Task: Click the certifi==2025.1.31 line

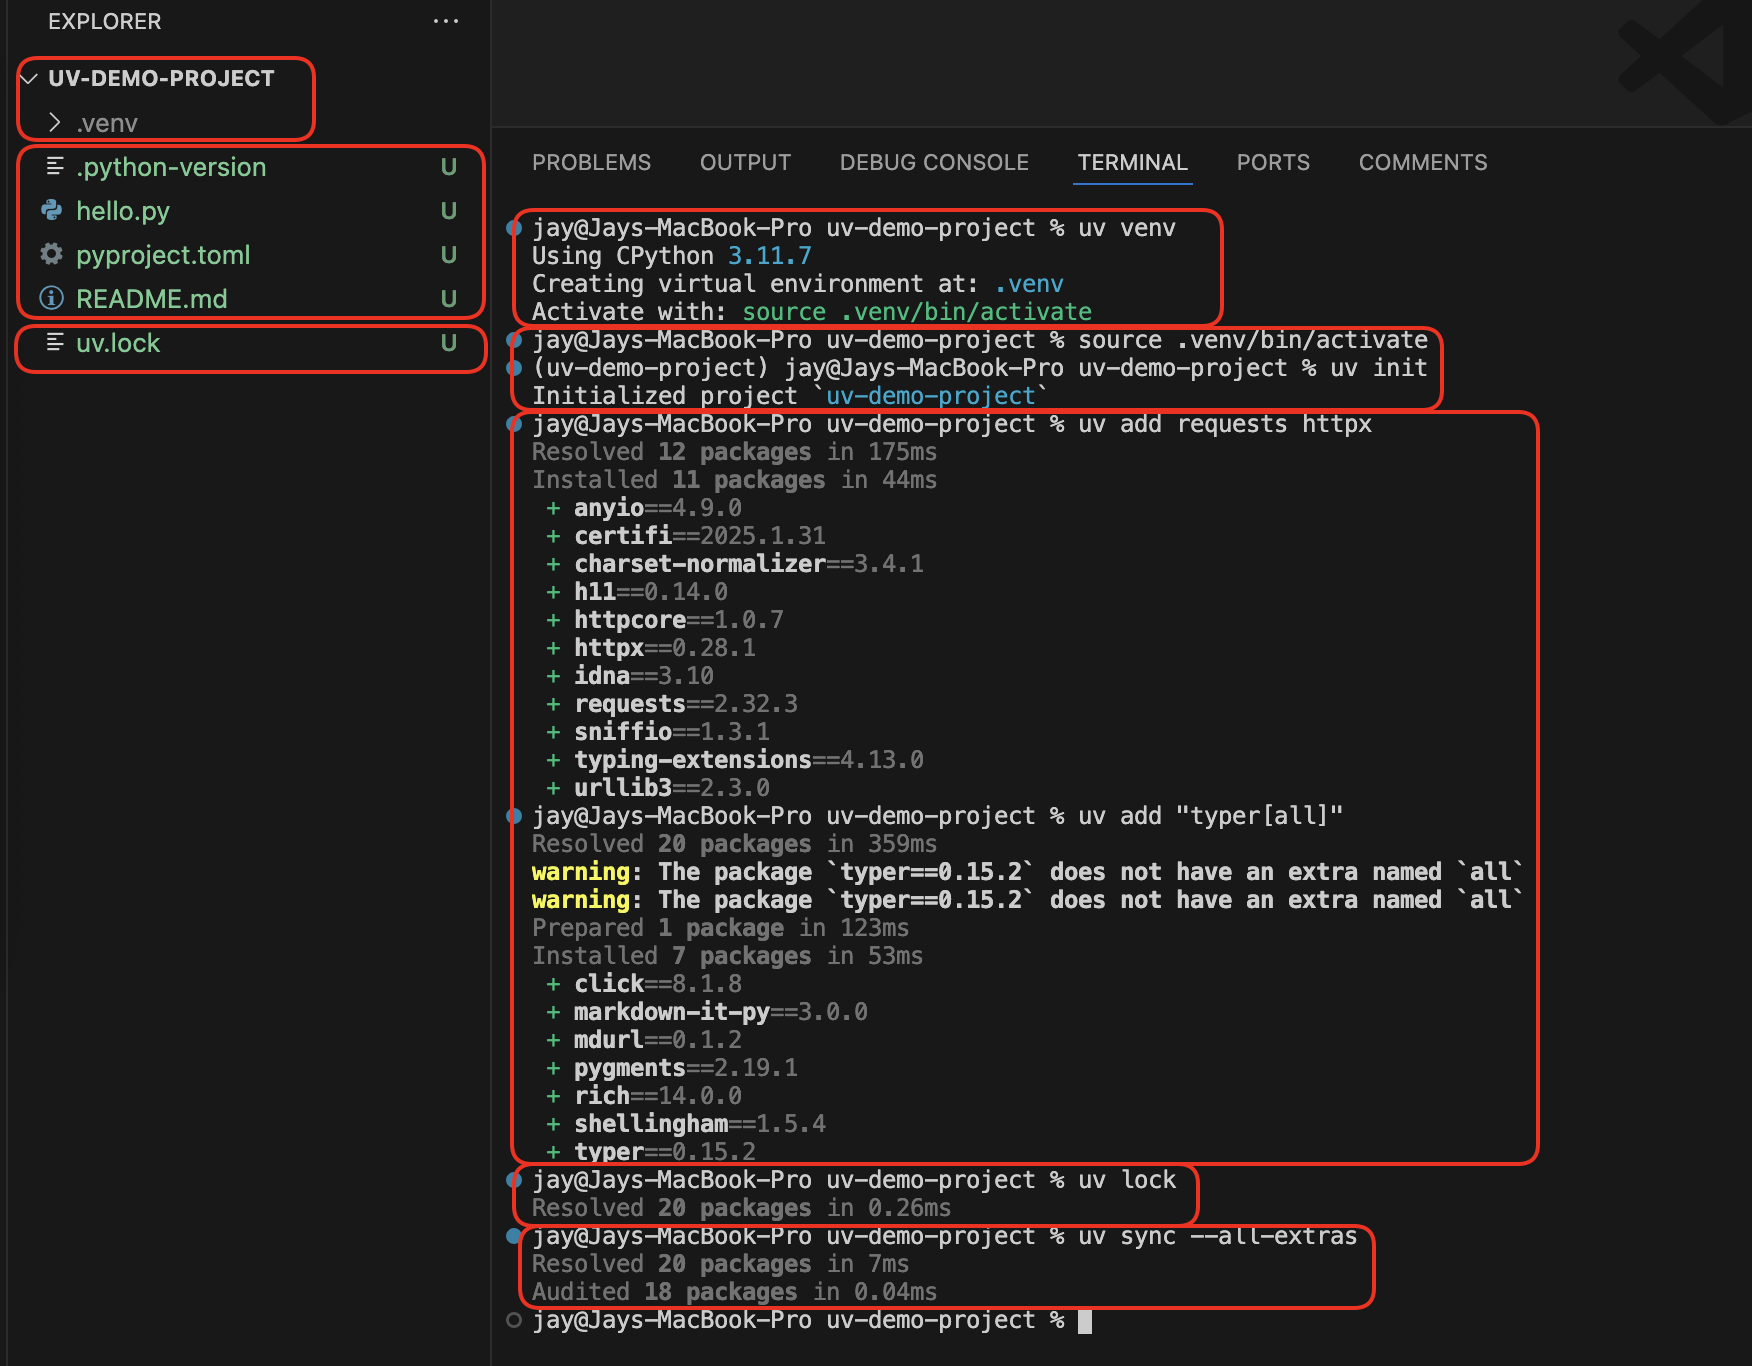Action: coord(686,536)
